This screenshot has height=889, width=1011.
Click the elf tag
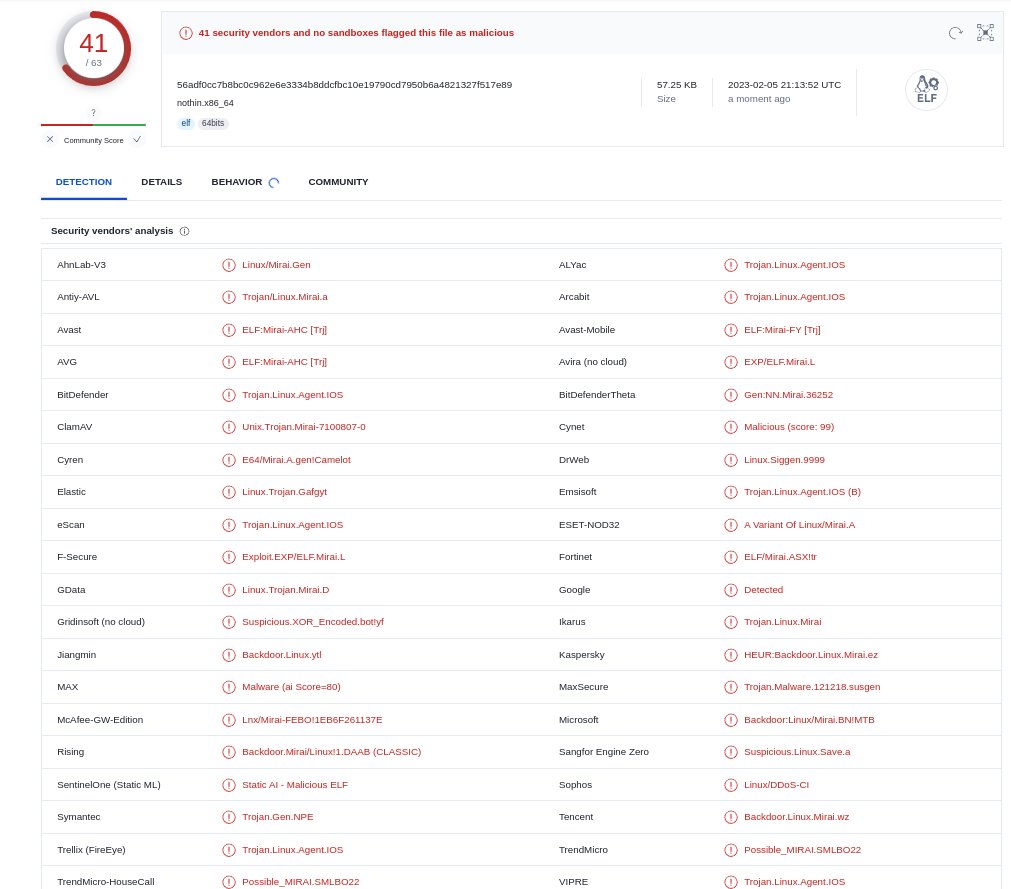click(186, 123)
